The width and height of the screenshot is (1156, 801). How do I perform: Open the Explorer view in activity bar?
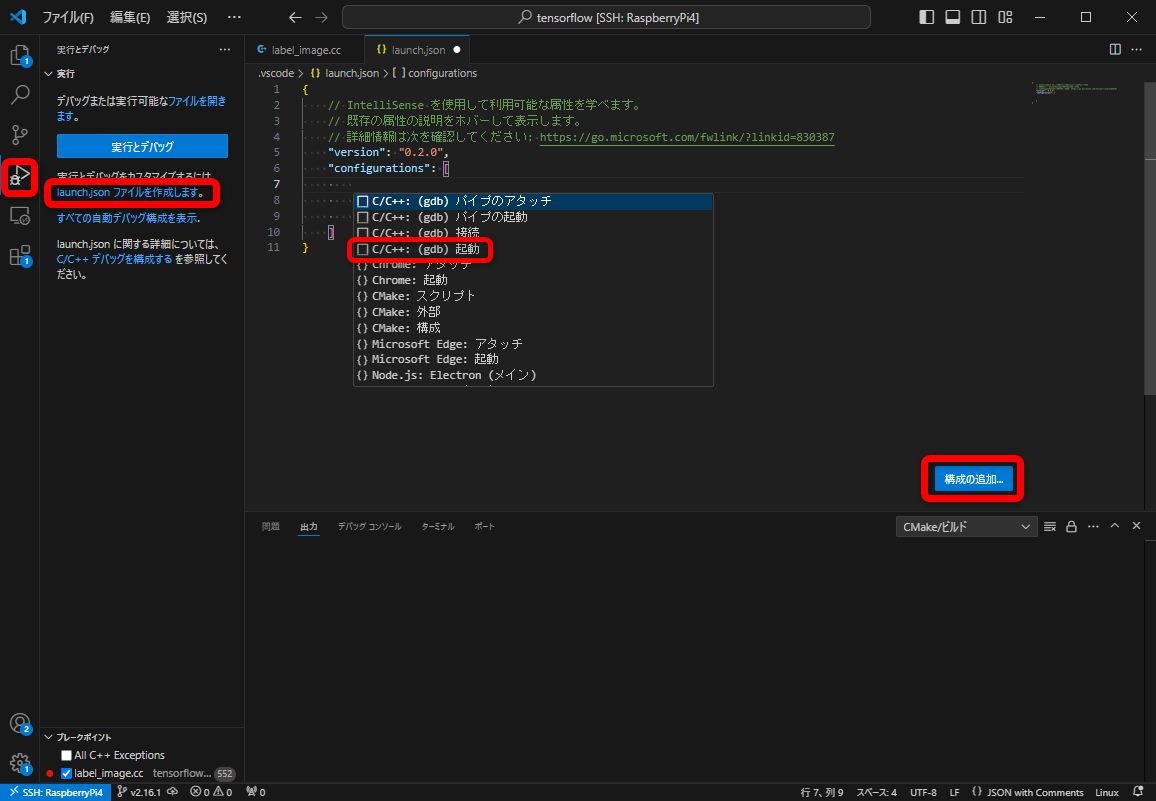coord(20,55)
